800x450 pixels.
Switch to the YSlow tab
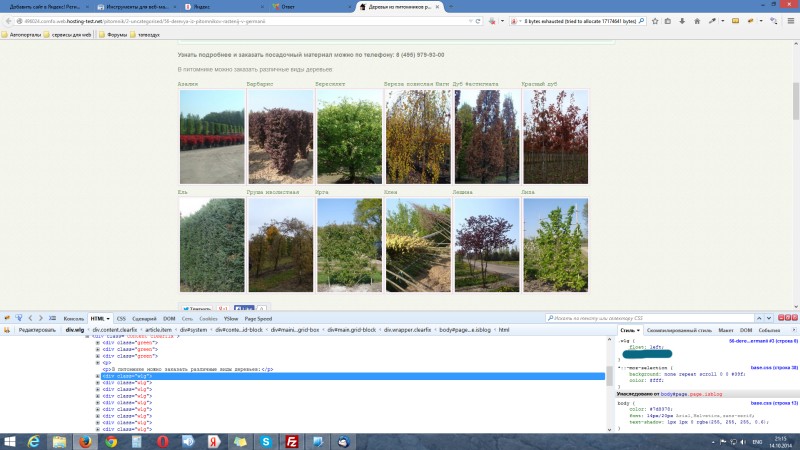point(231,318)
